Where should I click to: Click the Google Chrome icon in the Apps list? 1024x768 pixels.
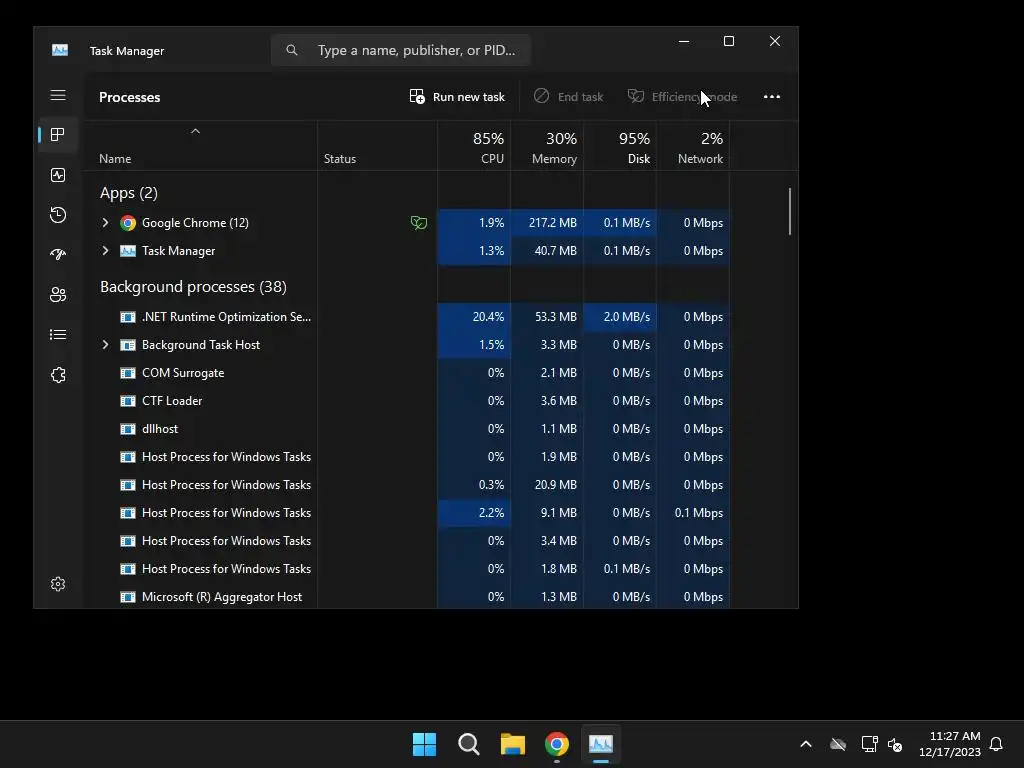(128, 223)
